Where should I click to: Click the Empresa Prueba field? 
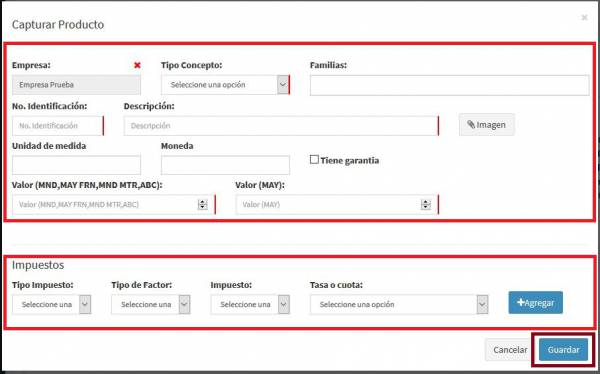[77, 85]
